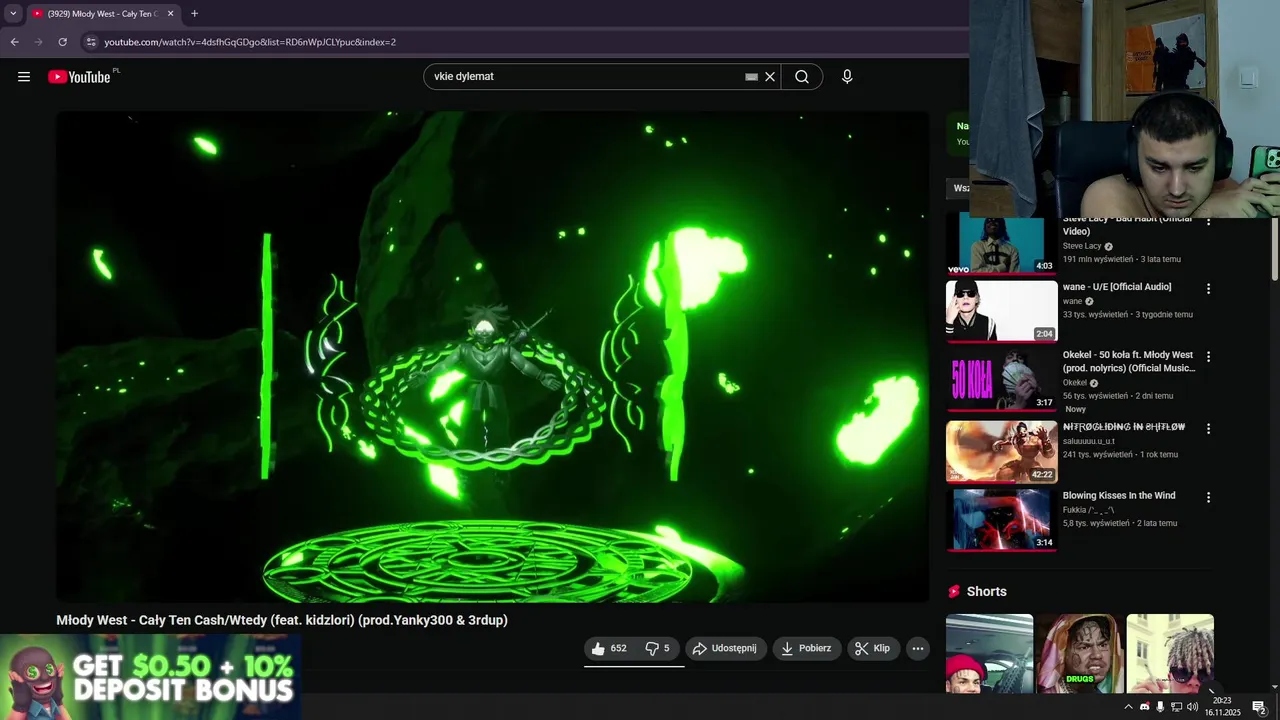This screenshot has width=1280, height=720.
Task: Click the microphone tray icon
Action: (1160, 707)
